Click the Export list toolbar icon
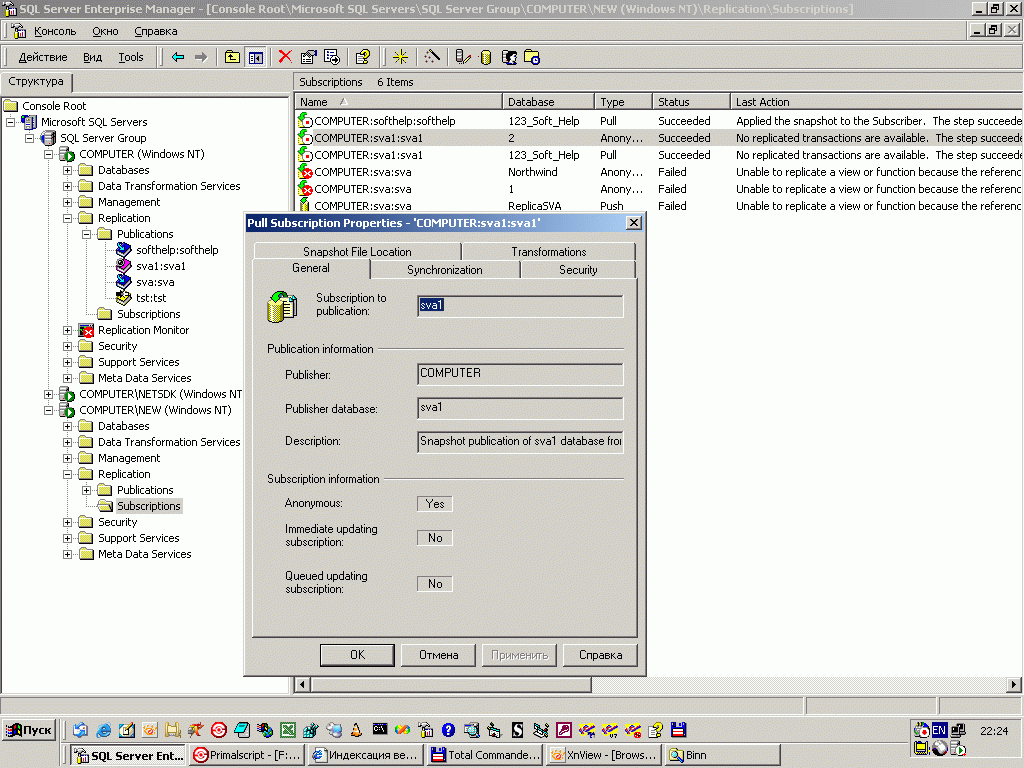Screen dimensions: 1024x768 click(332, 57)
